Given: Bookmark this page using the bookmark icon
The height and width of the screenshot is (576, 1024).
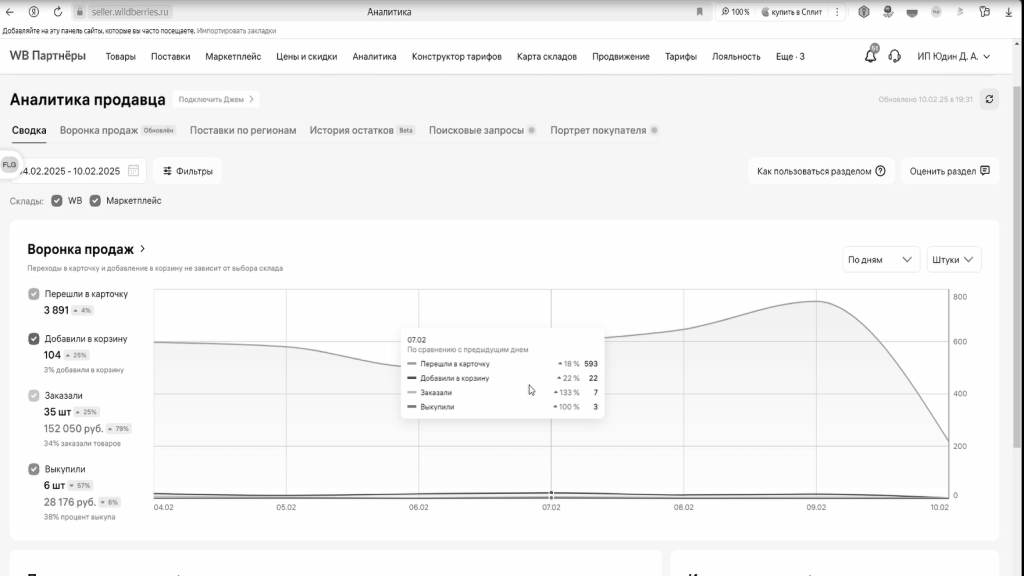Looking at the screenshot, I should tap(699, 12).
